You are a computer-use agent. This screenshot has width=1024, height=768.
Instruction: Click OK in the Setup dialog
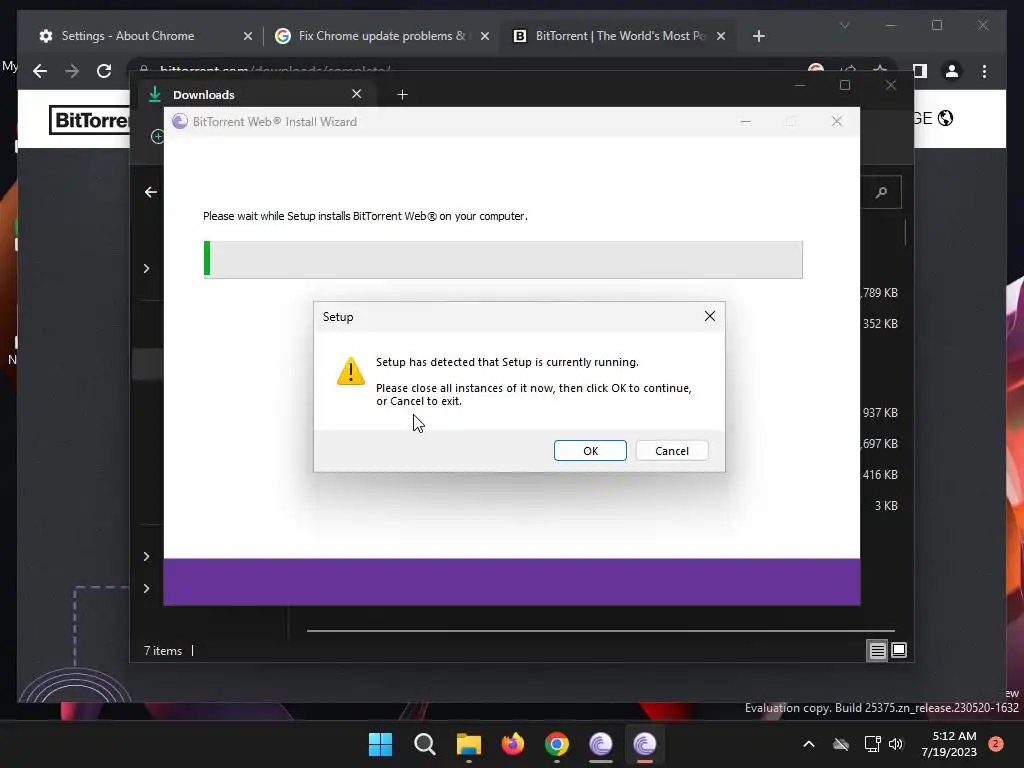[x=590, y=451]
